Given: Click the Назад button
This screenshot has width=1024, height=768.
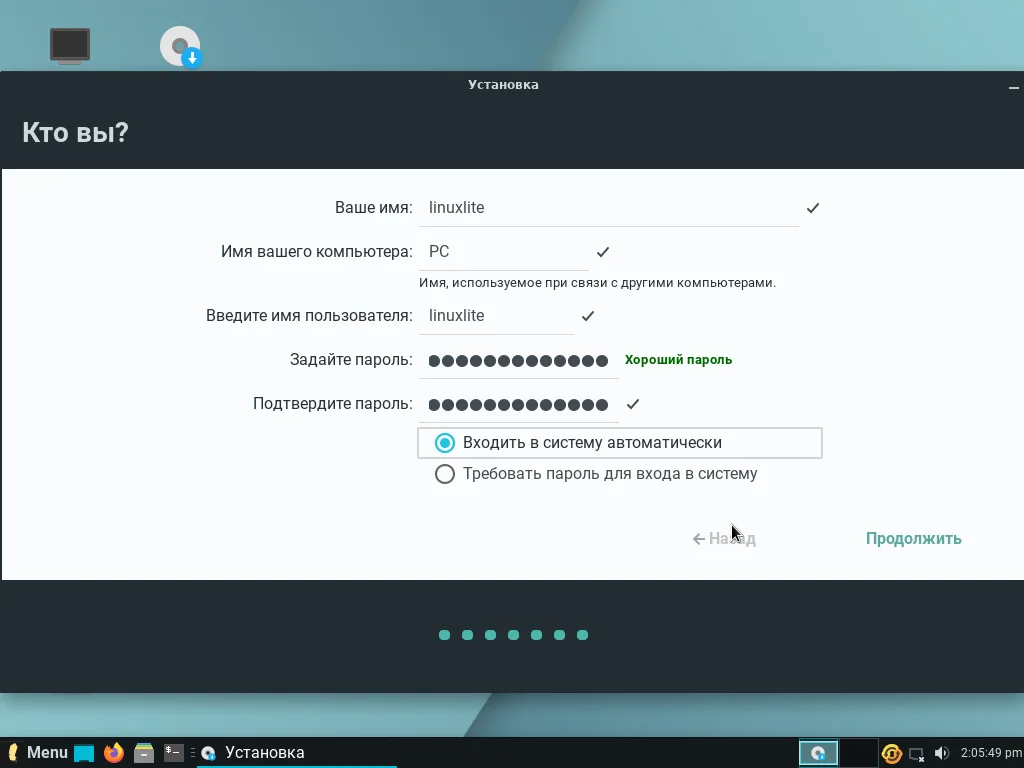Looking at the screenshot, I should [723, 538].
